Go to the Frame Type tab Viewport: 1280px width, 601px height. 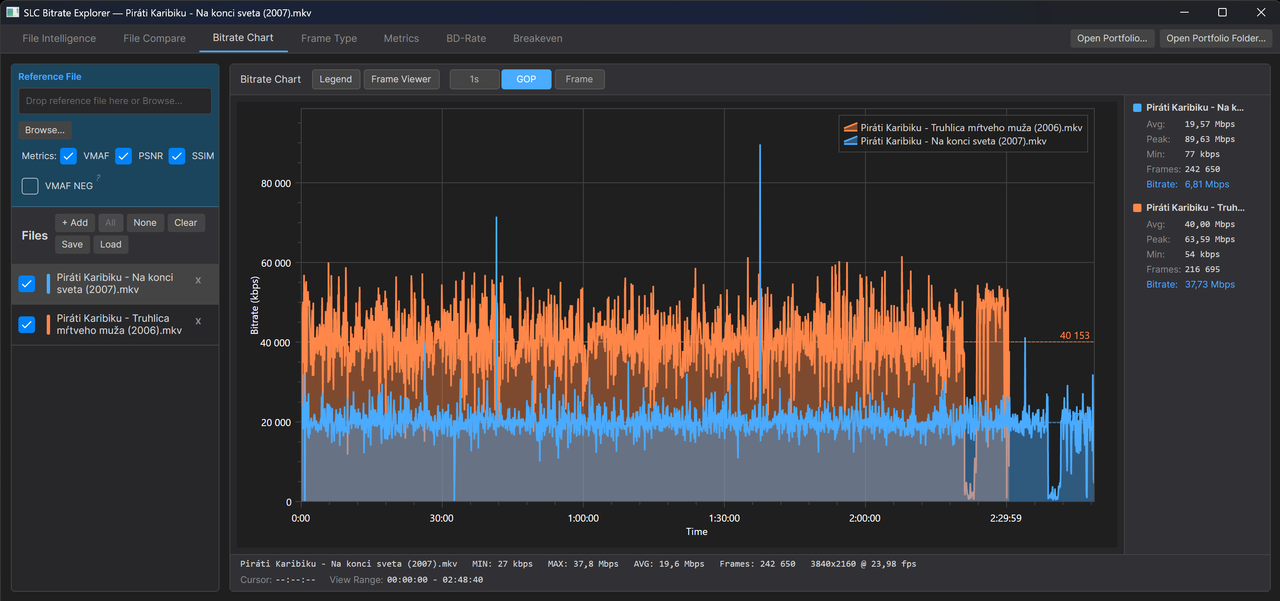(329, 38)
